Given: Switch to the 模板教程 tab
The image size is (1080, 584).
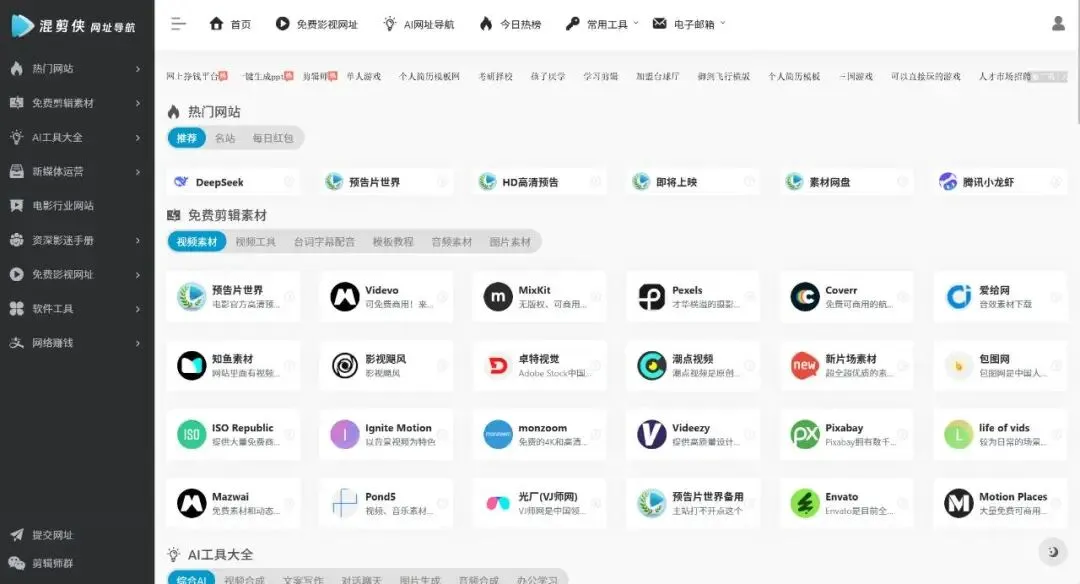Looking at the screenshot, I should pyautogui.click(x=393, y=242).
